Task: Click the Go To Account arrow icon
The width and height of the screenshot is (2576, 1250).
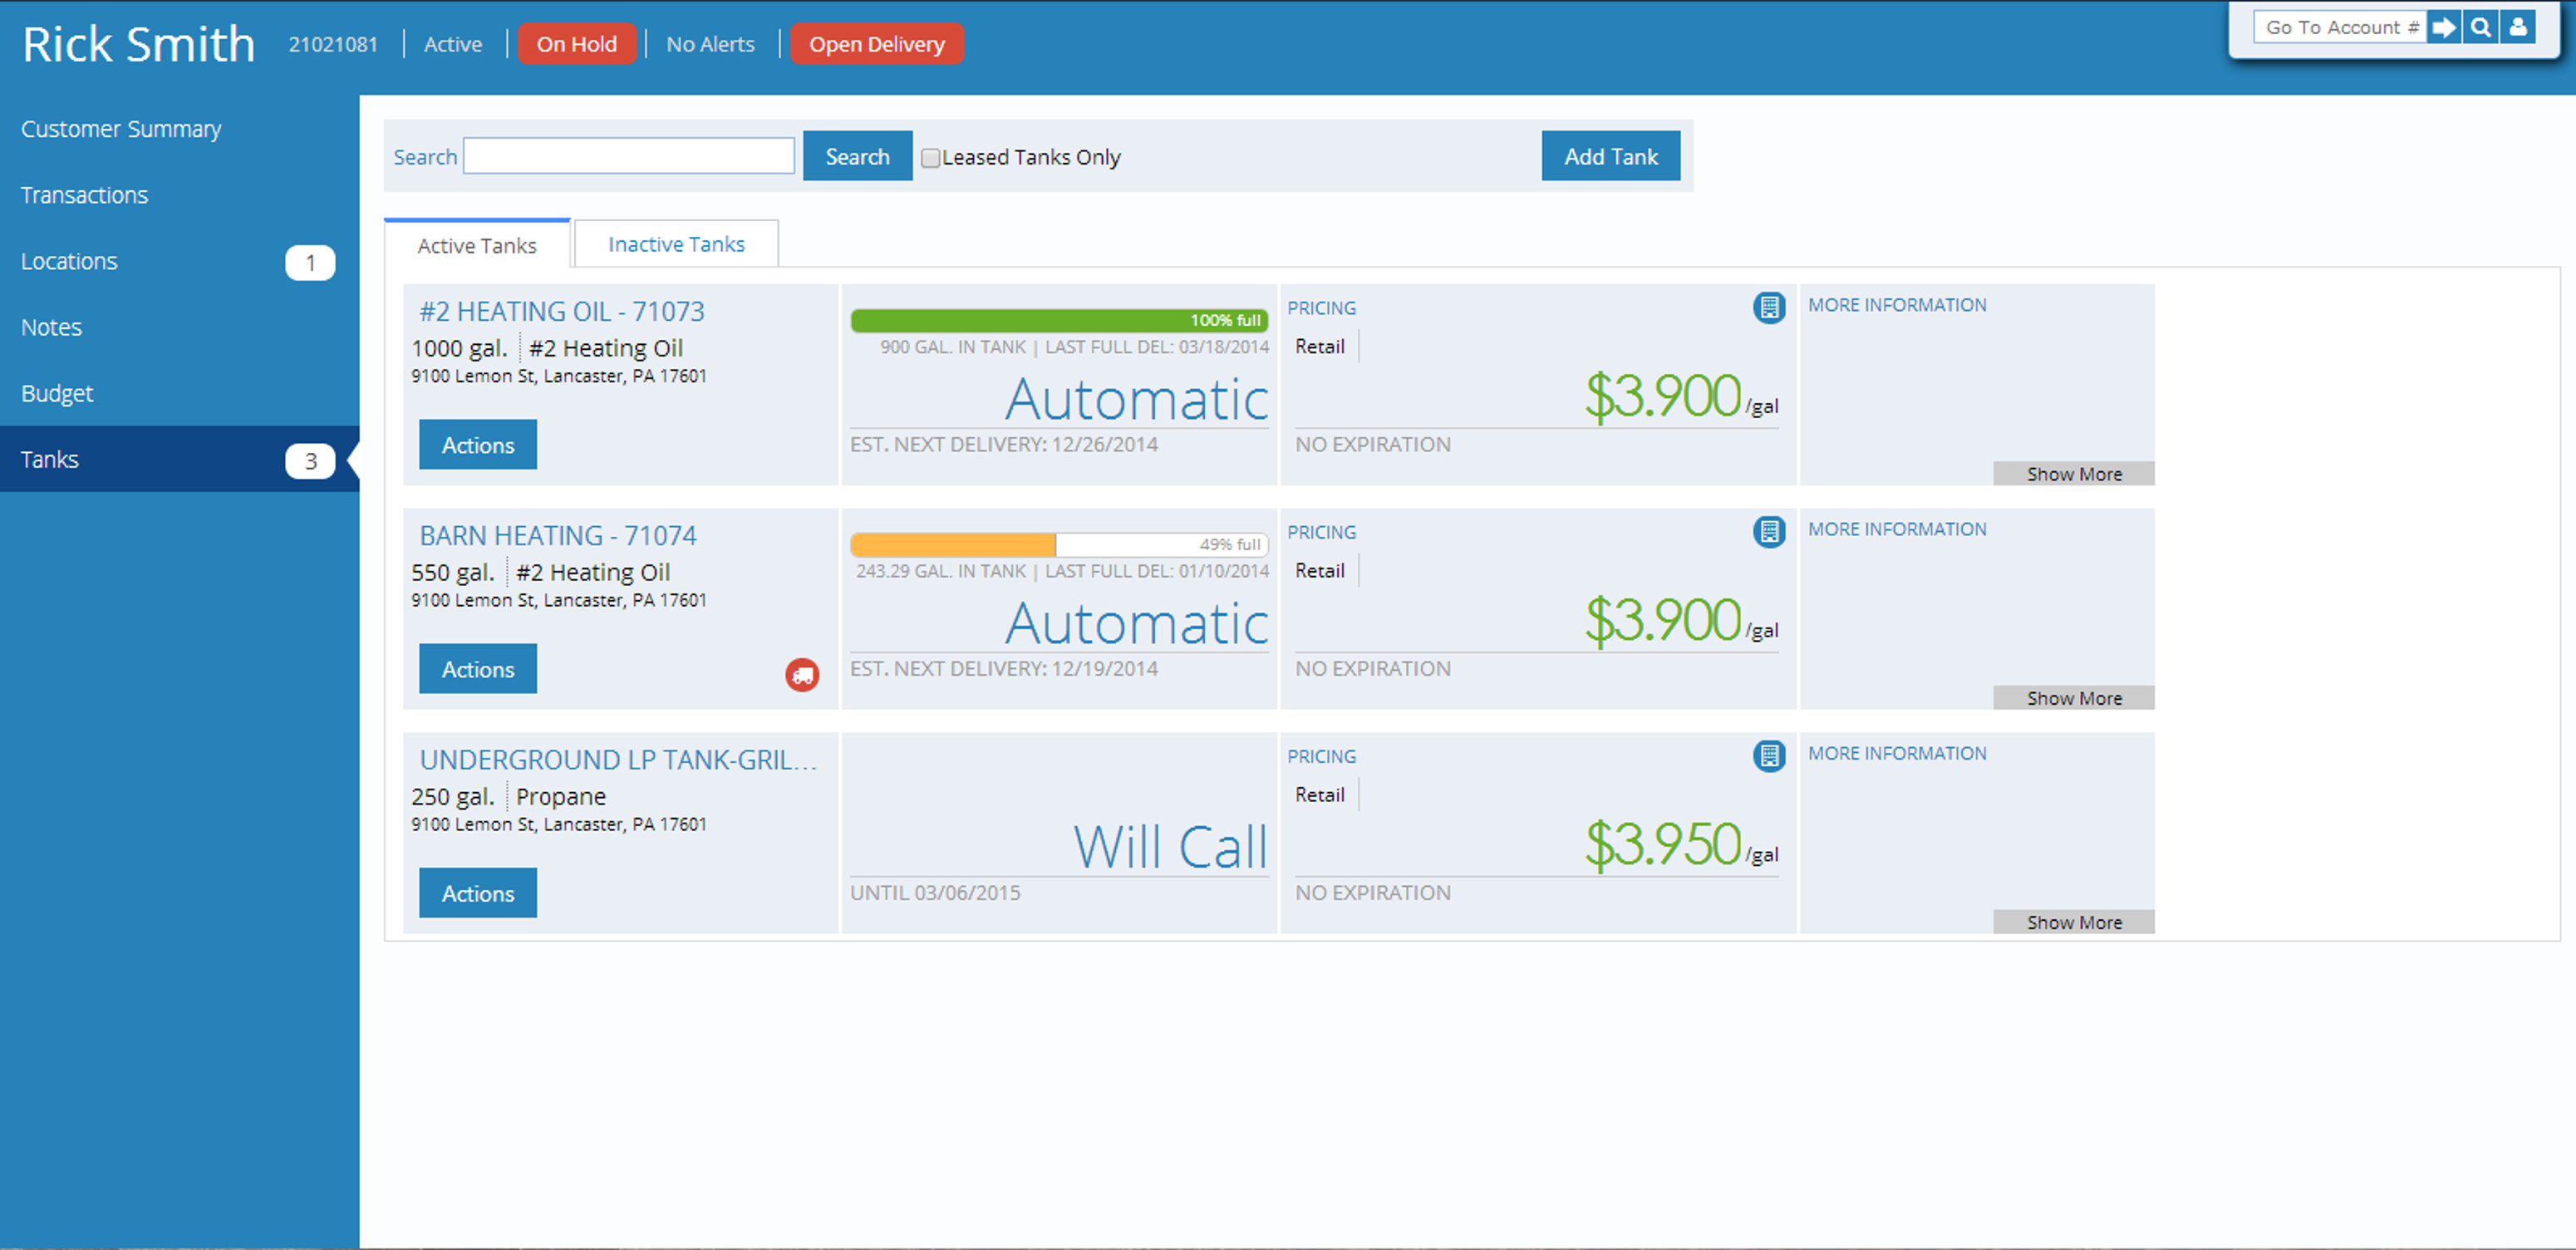Action: coord(2443,28)
